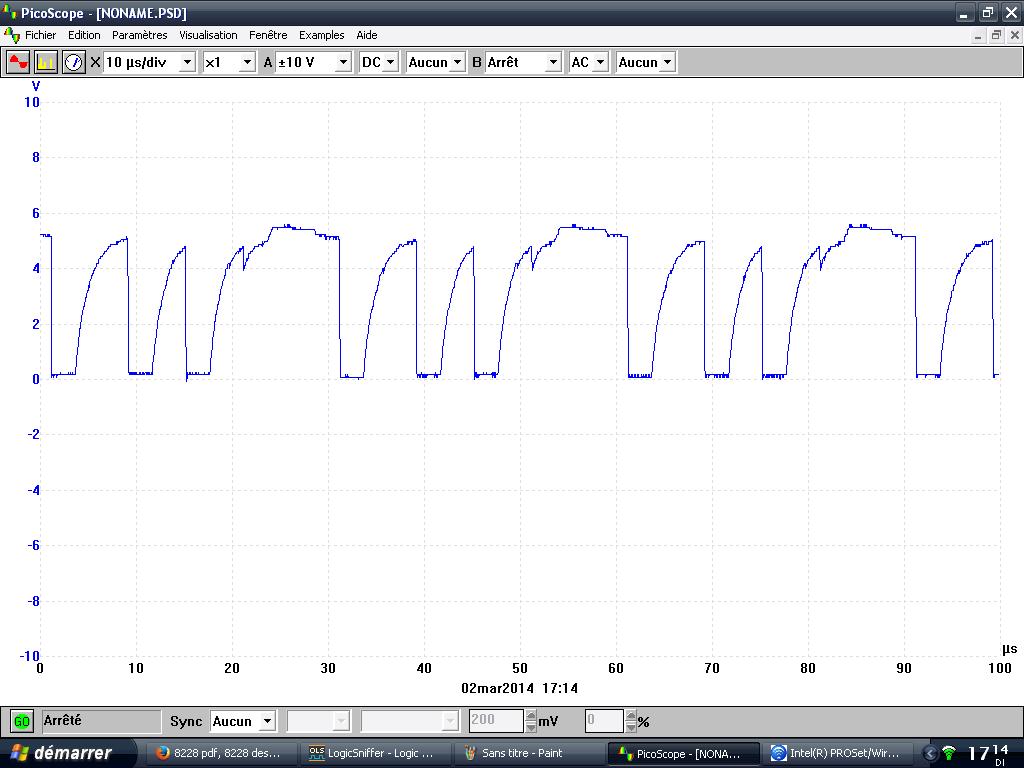Click the Sync label in the bottom bar
Screen dimensions: 1024x768
point(185,722)
